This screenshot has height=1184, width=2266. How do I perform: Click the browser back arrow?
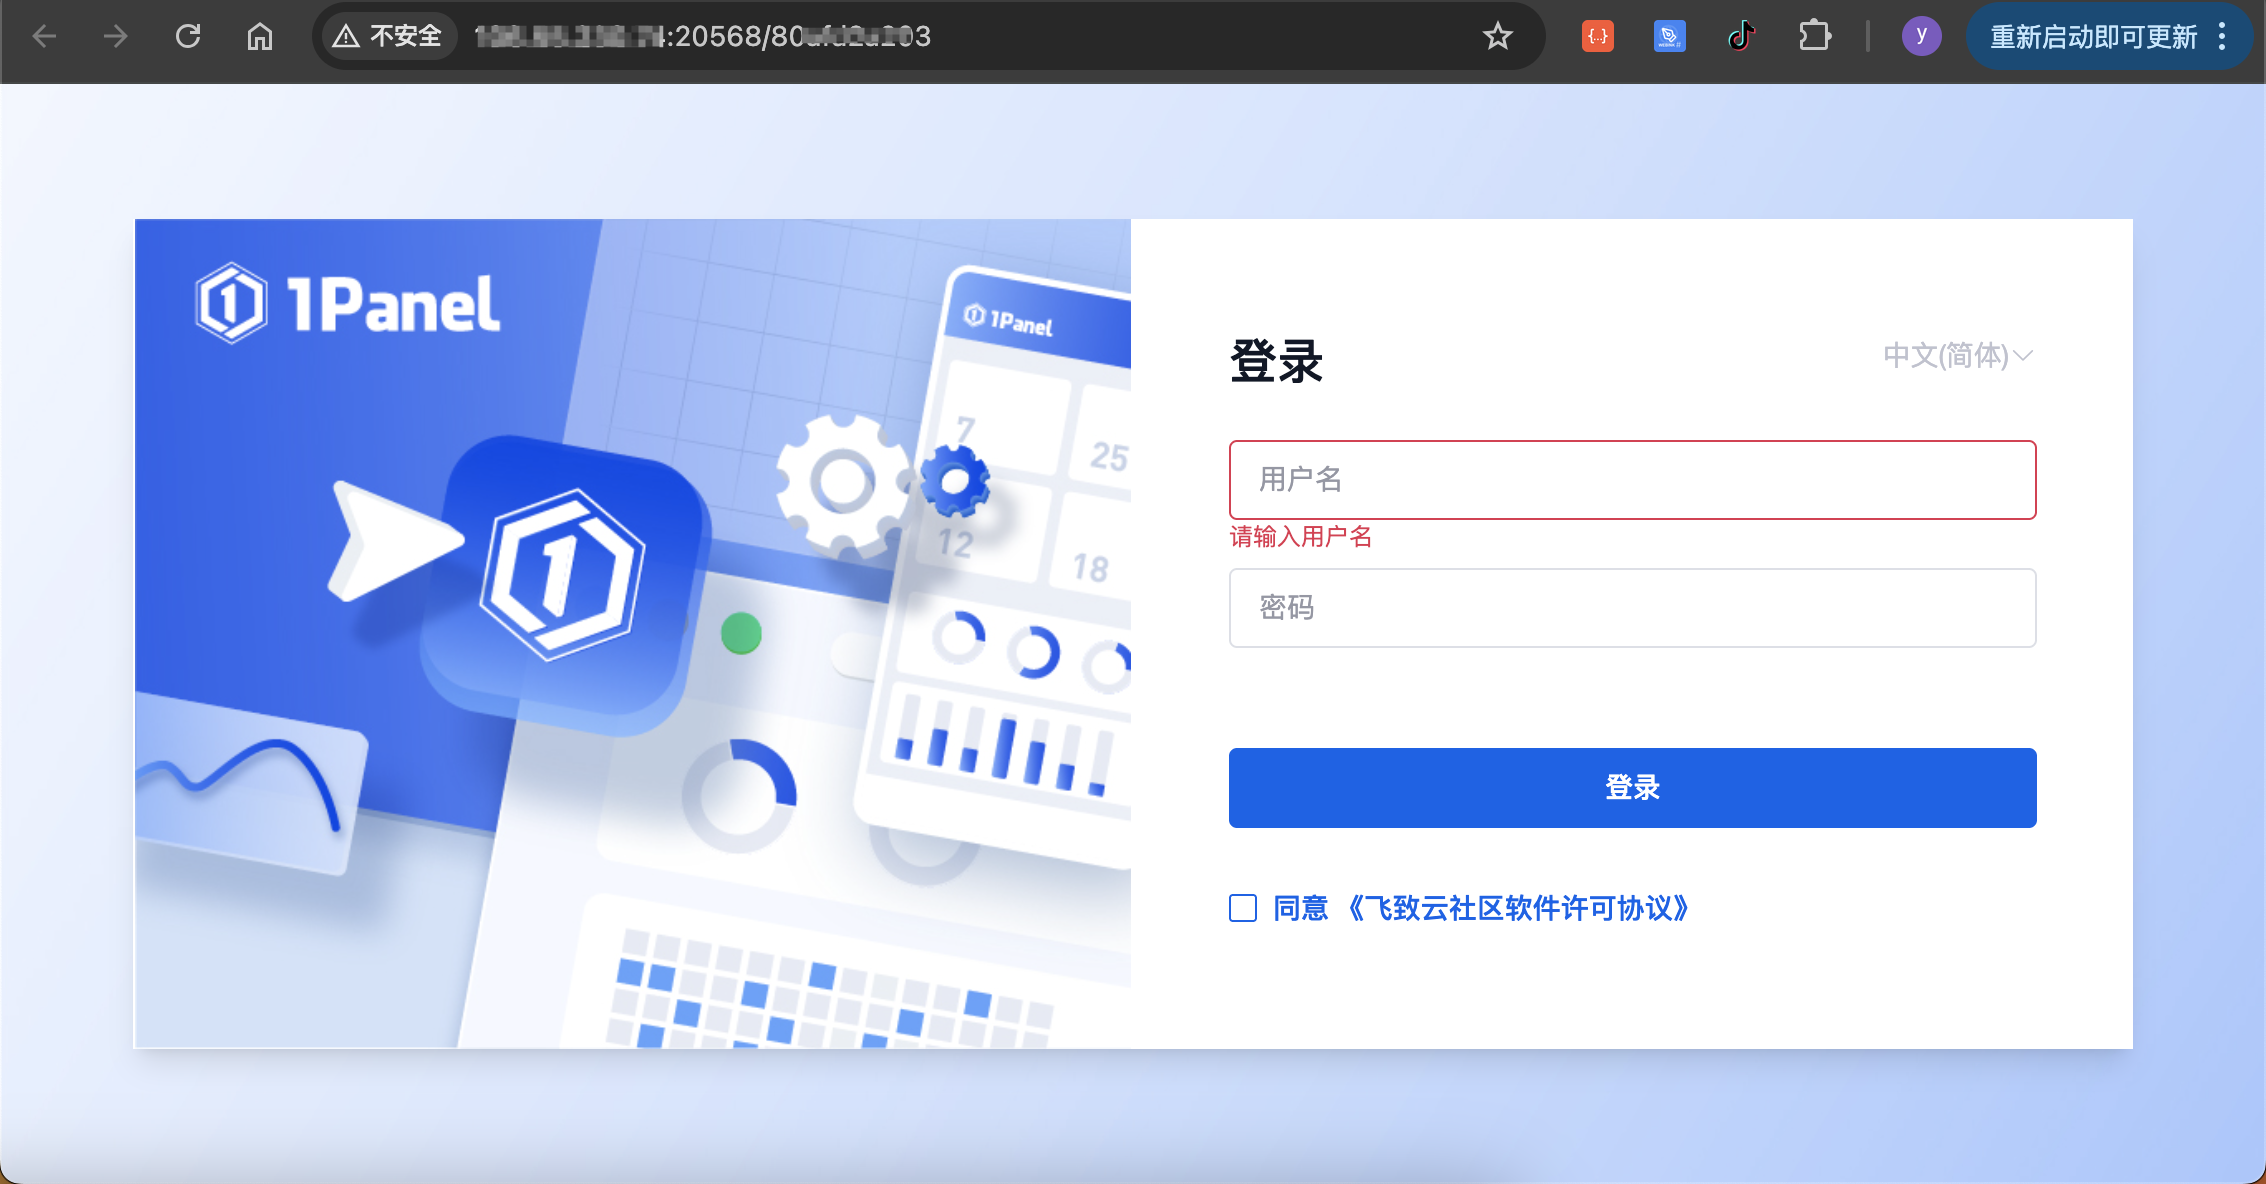[44, 37]
